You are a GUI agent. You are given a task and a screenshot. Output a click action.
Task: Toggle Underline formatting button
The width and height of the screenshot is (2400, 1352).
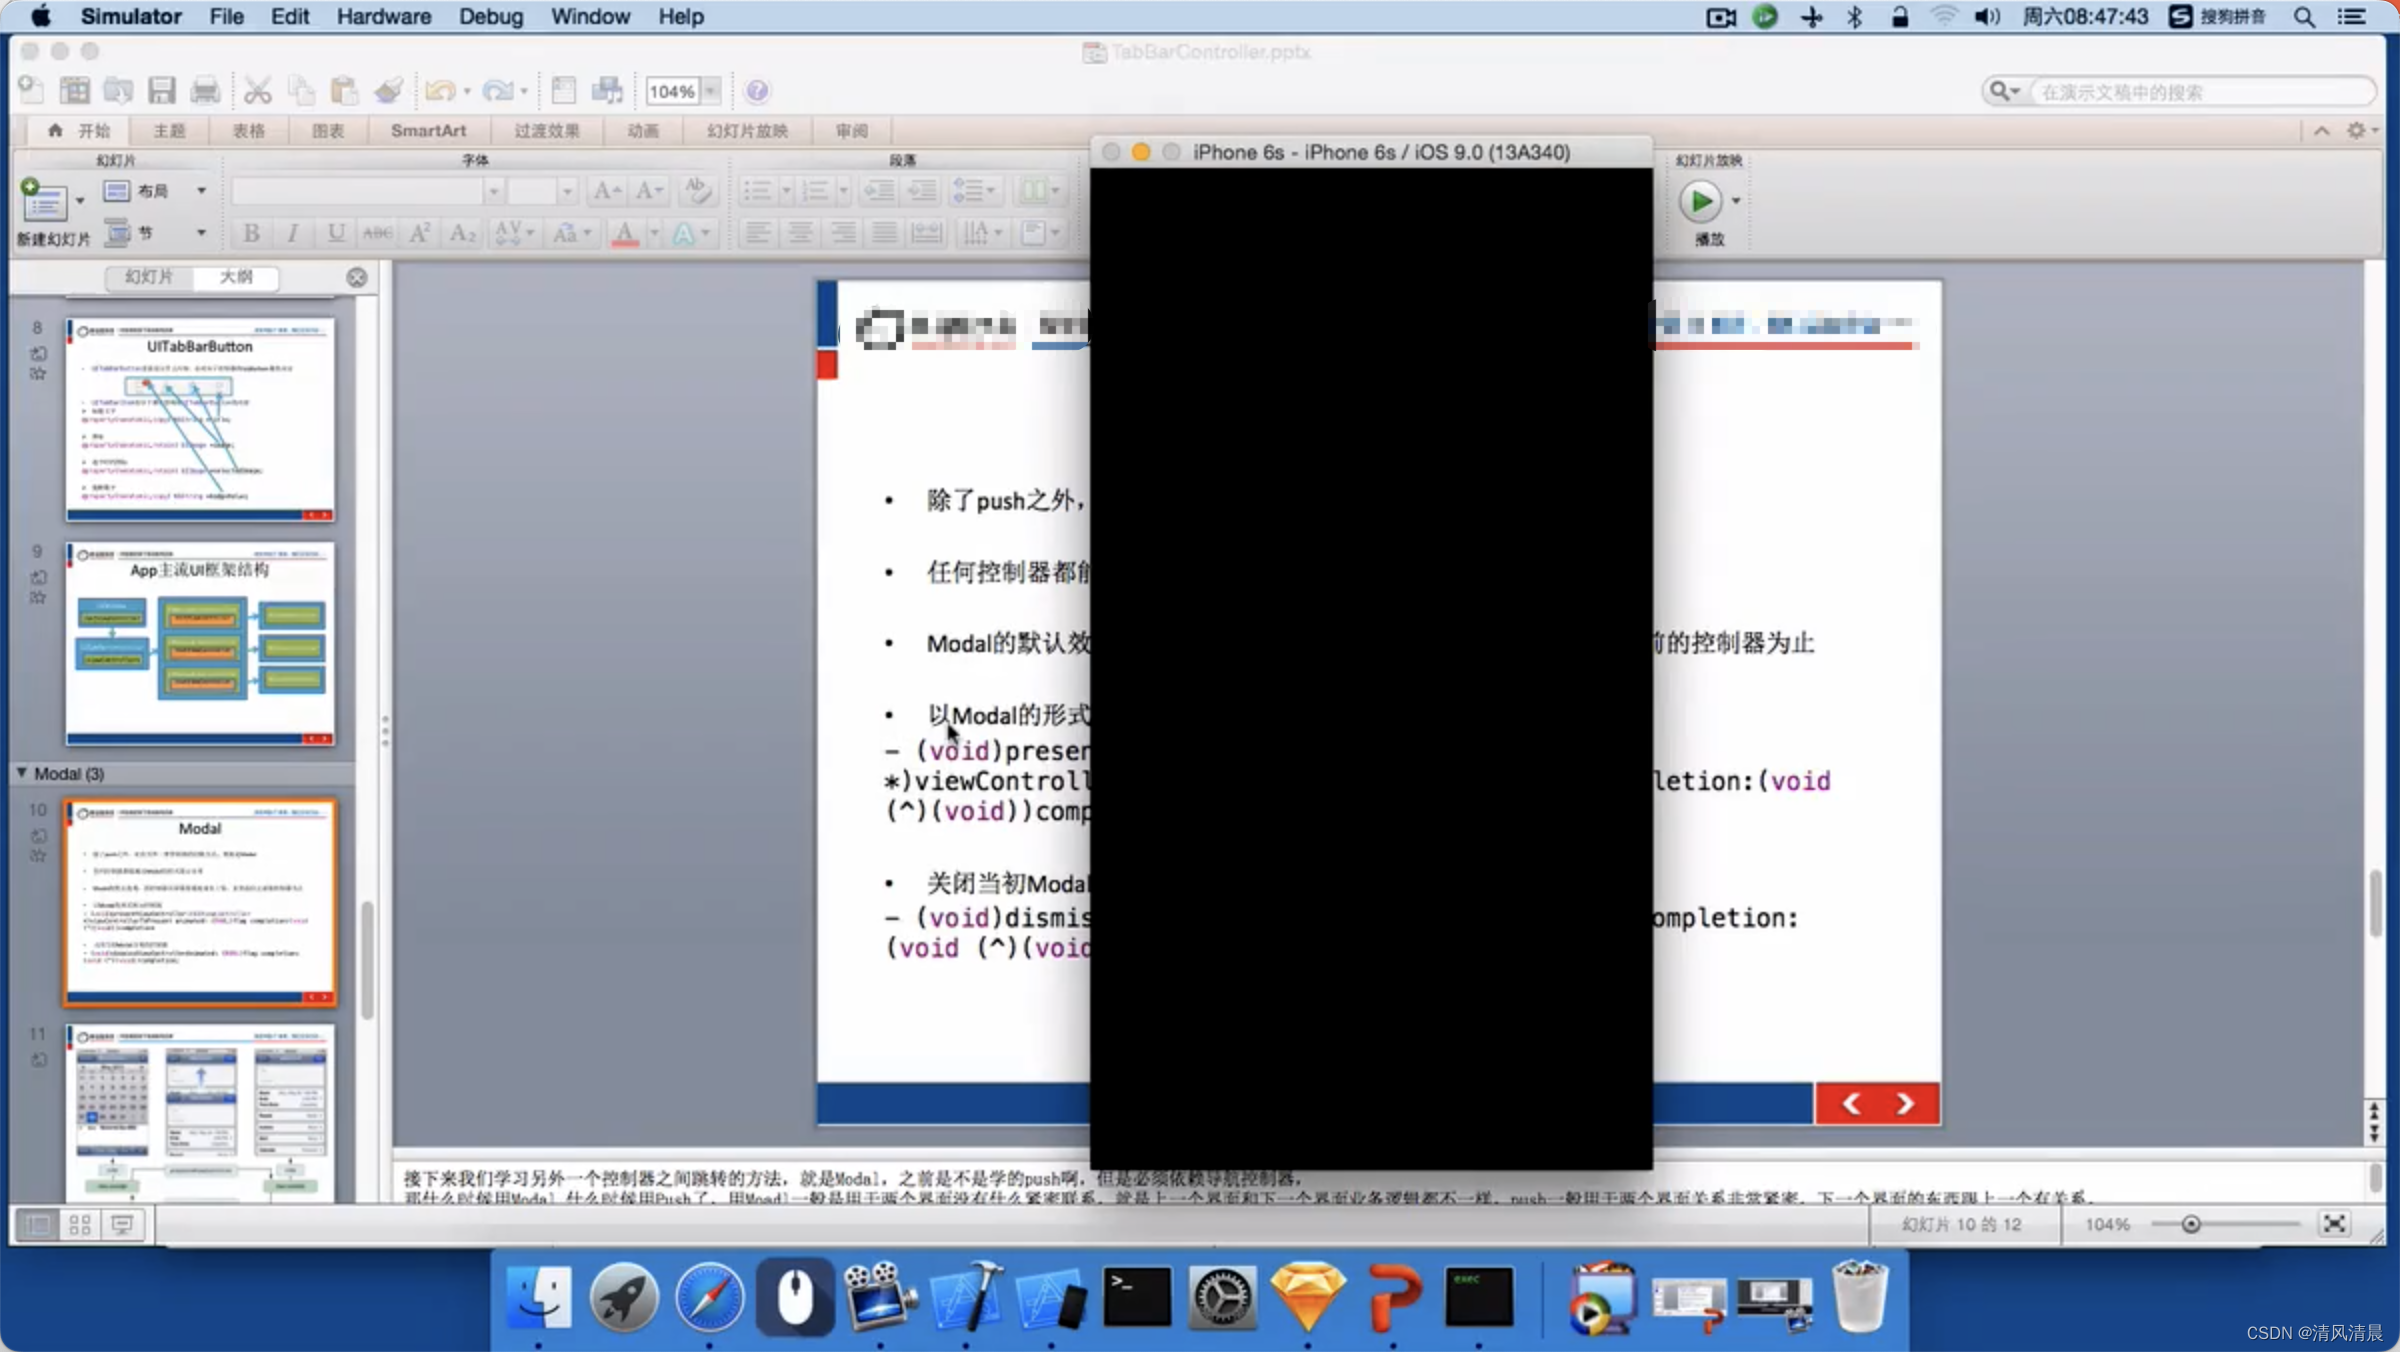[336, 233]
